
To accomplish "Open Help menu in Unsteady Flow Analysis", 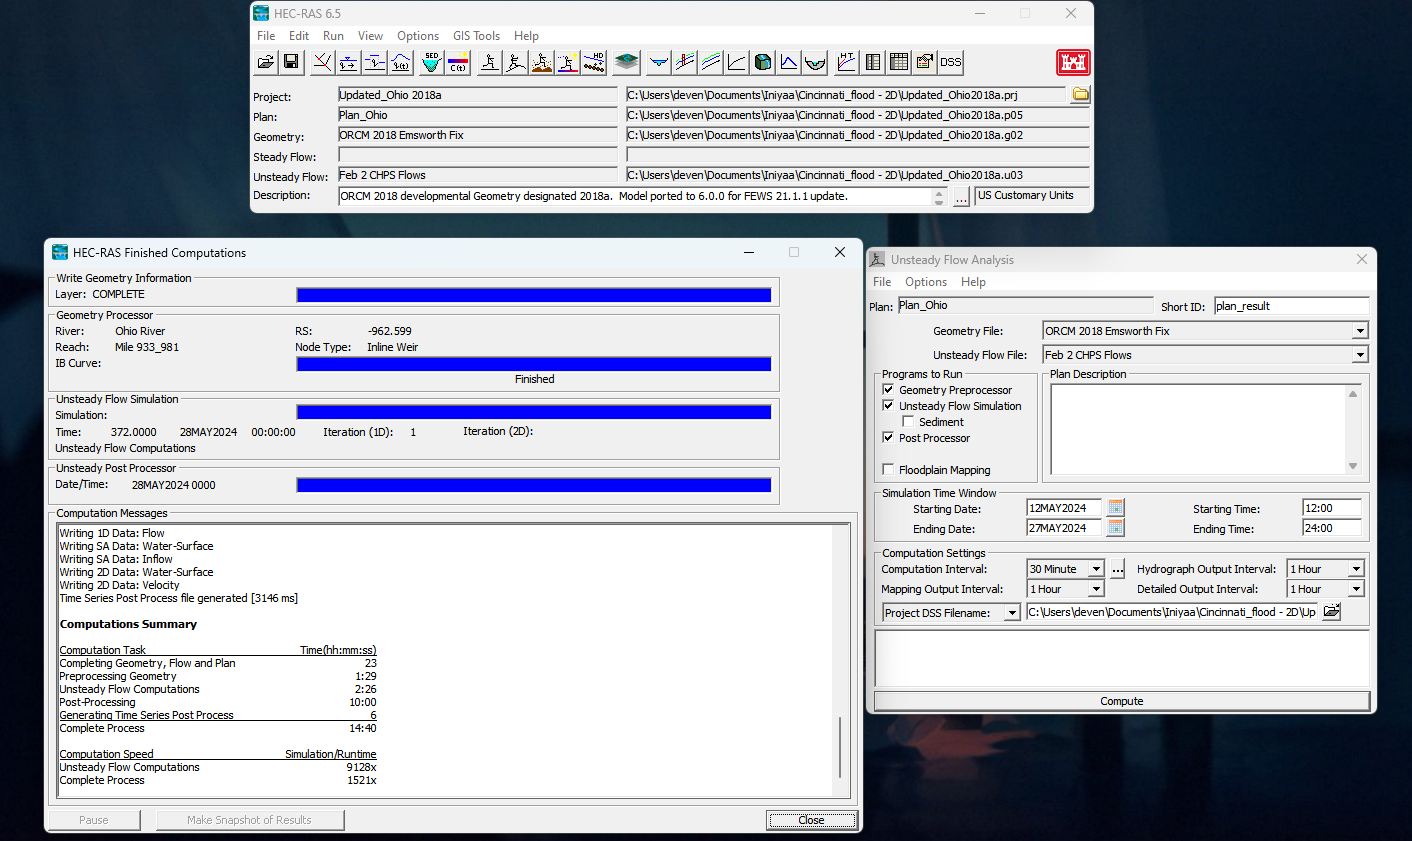I will click(x=973, y=282).
